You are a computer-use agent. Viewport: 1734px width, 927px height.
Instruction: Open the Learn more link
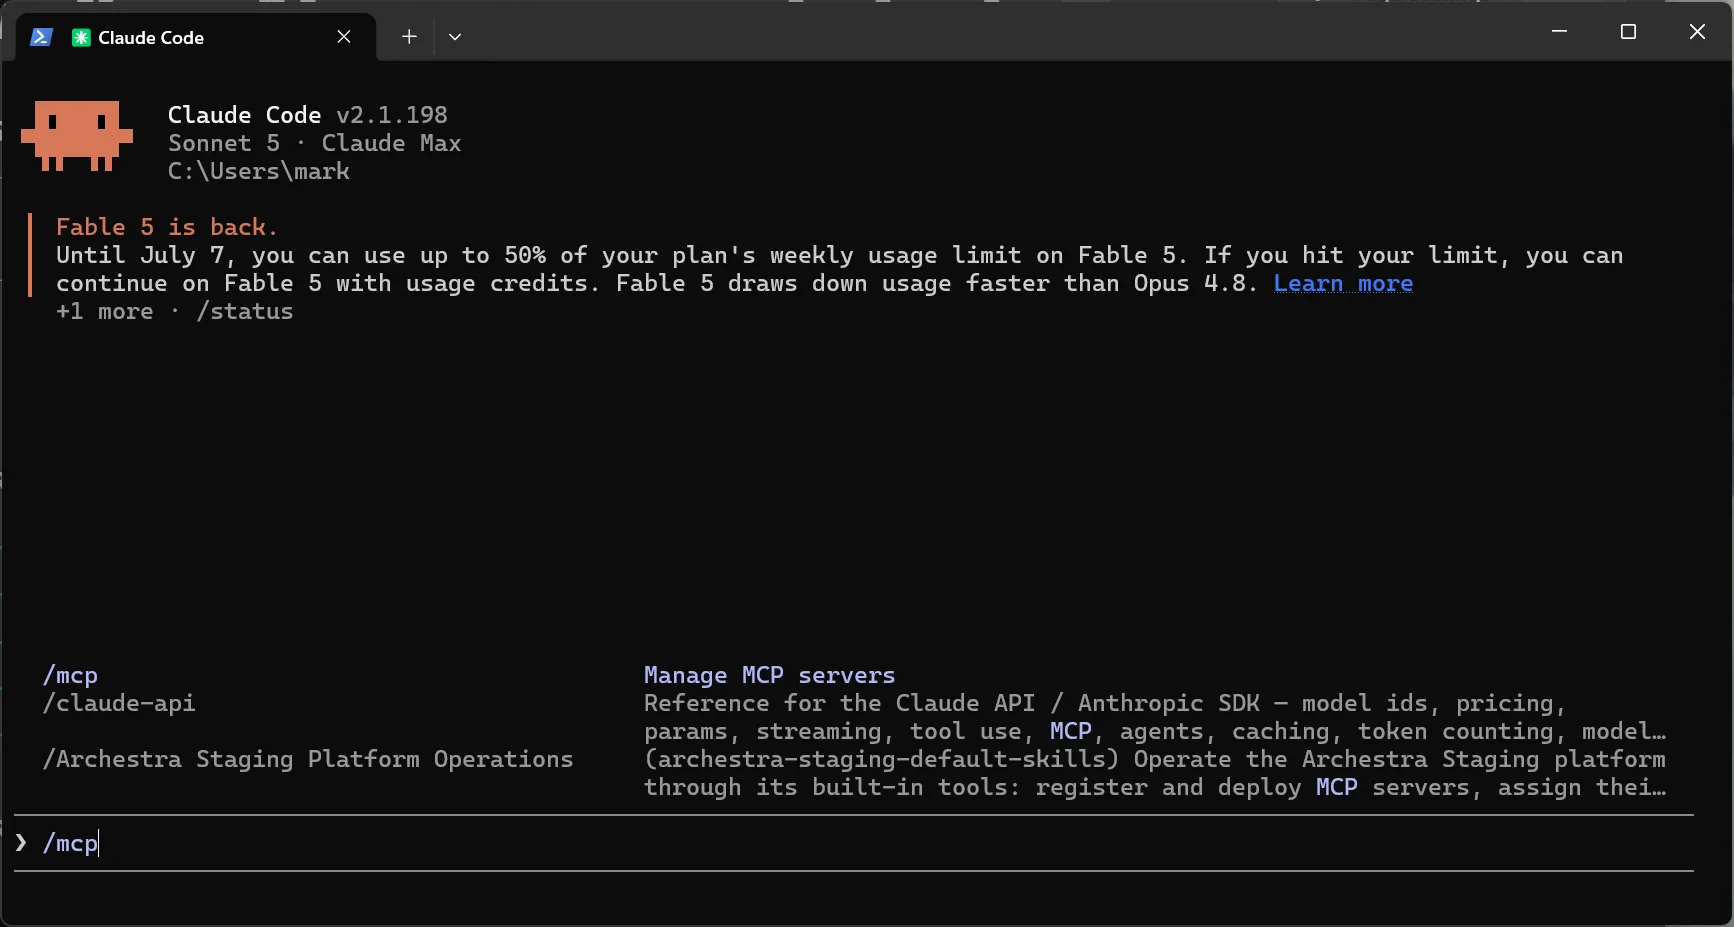1343,284
